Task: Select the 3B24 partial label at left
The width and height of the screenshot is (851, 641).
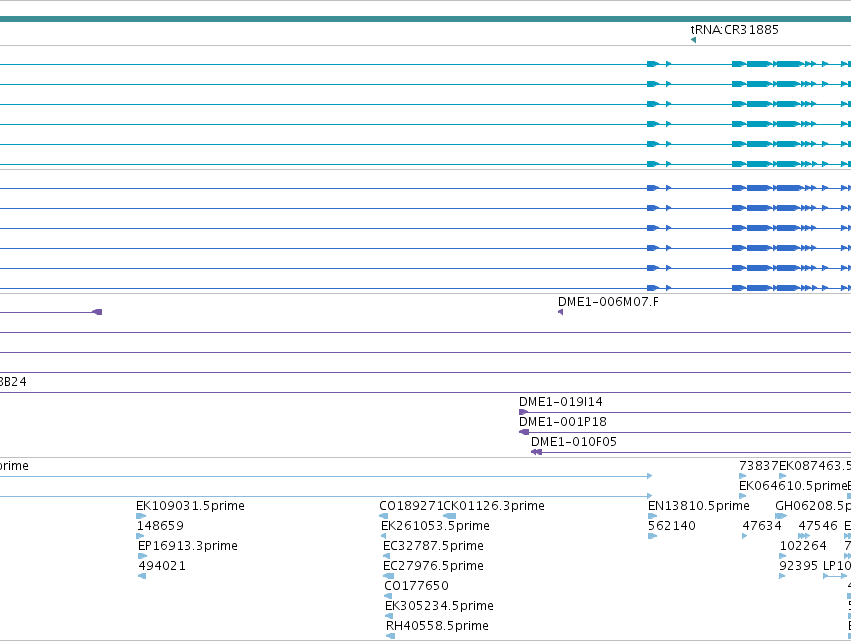Action: (13, 382)
